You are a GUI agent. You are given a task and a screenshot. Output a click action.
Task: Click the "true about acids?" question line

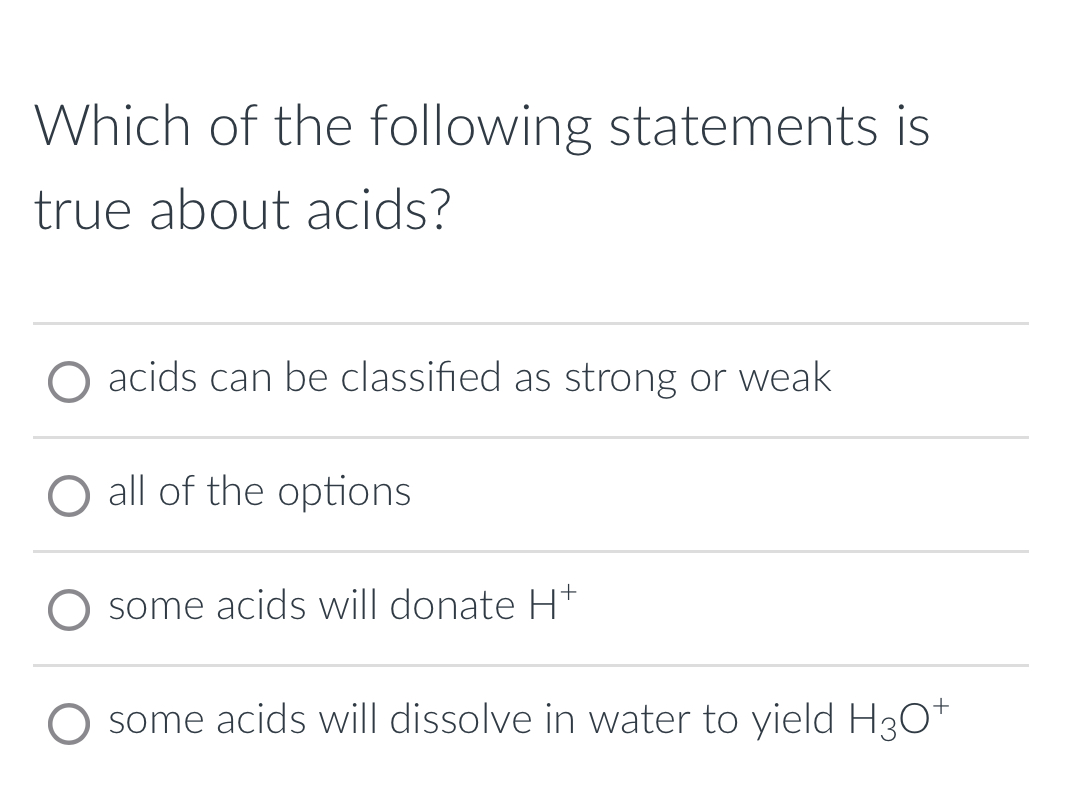(x=242, y=210)
